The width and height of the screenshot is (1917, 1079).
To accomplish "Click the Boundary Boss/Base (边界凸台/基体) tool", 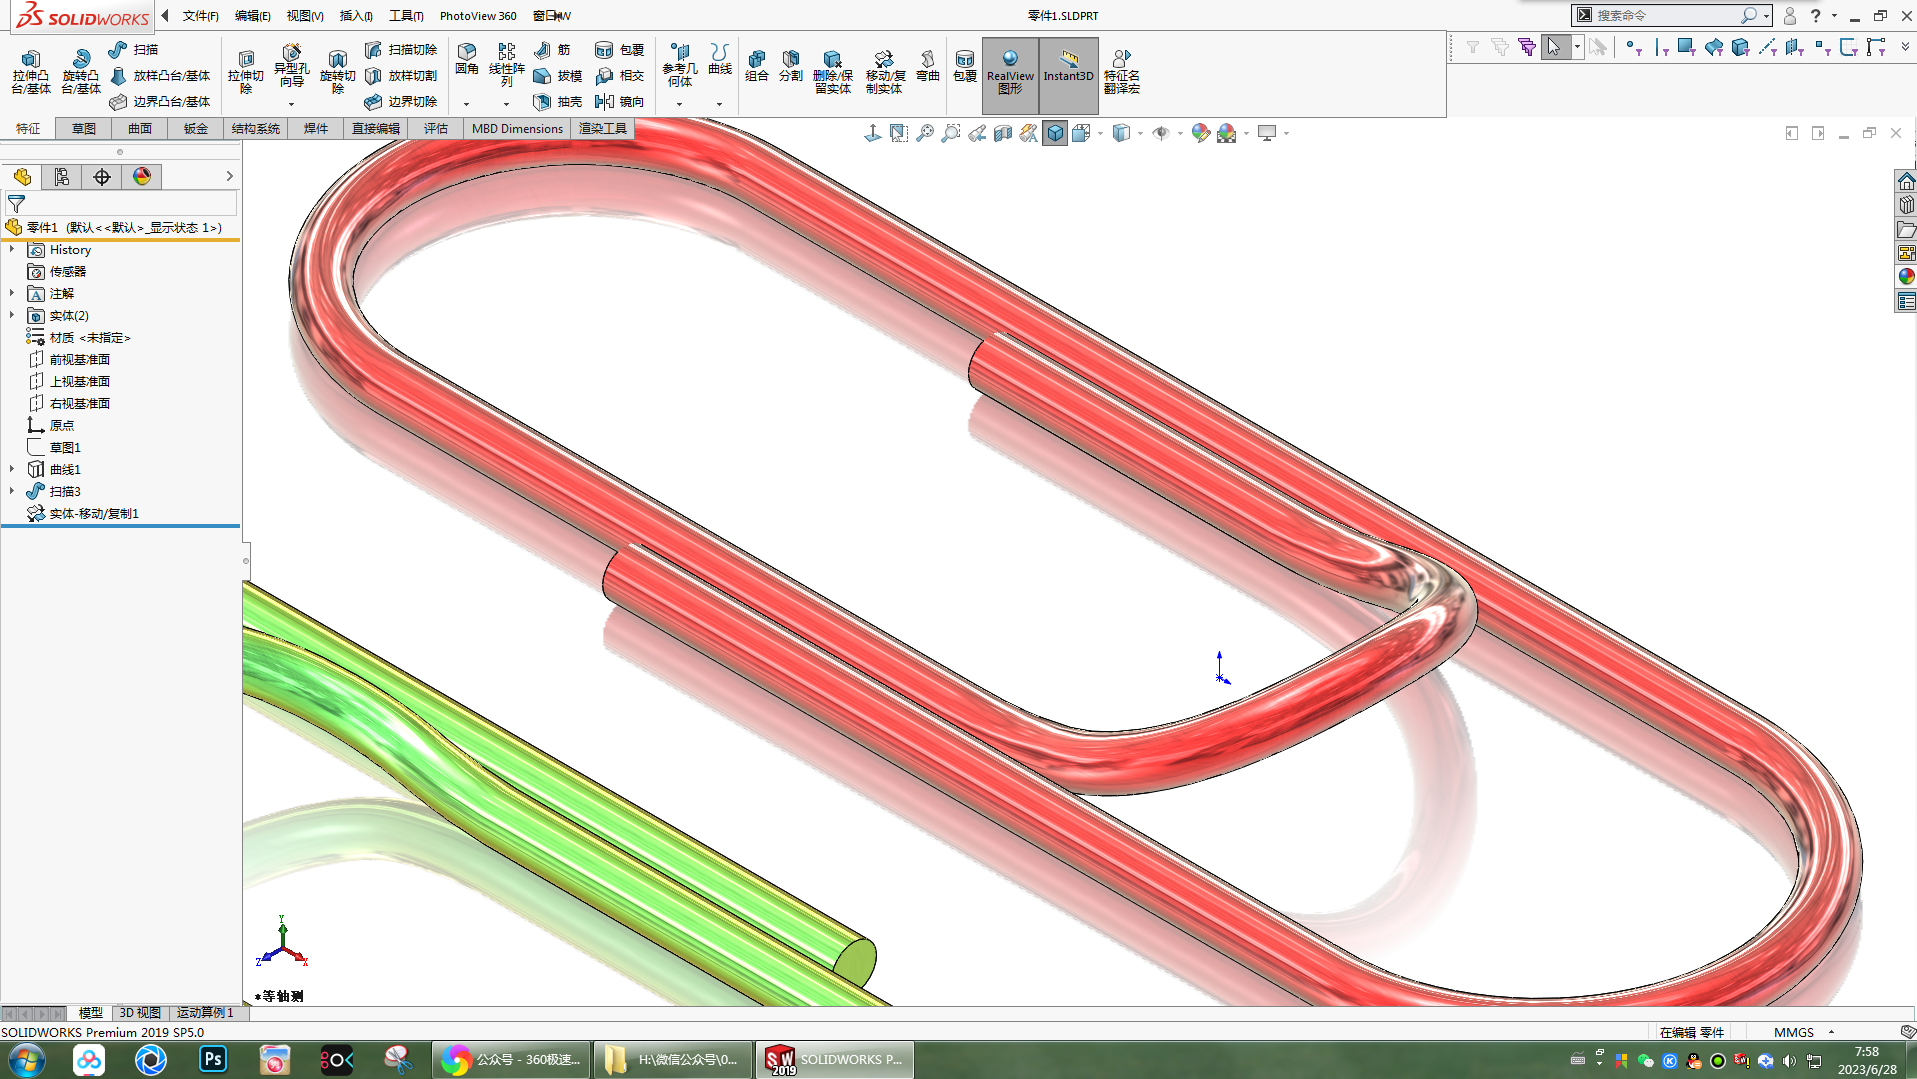I will tap(160, 101).
